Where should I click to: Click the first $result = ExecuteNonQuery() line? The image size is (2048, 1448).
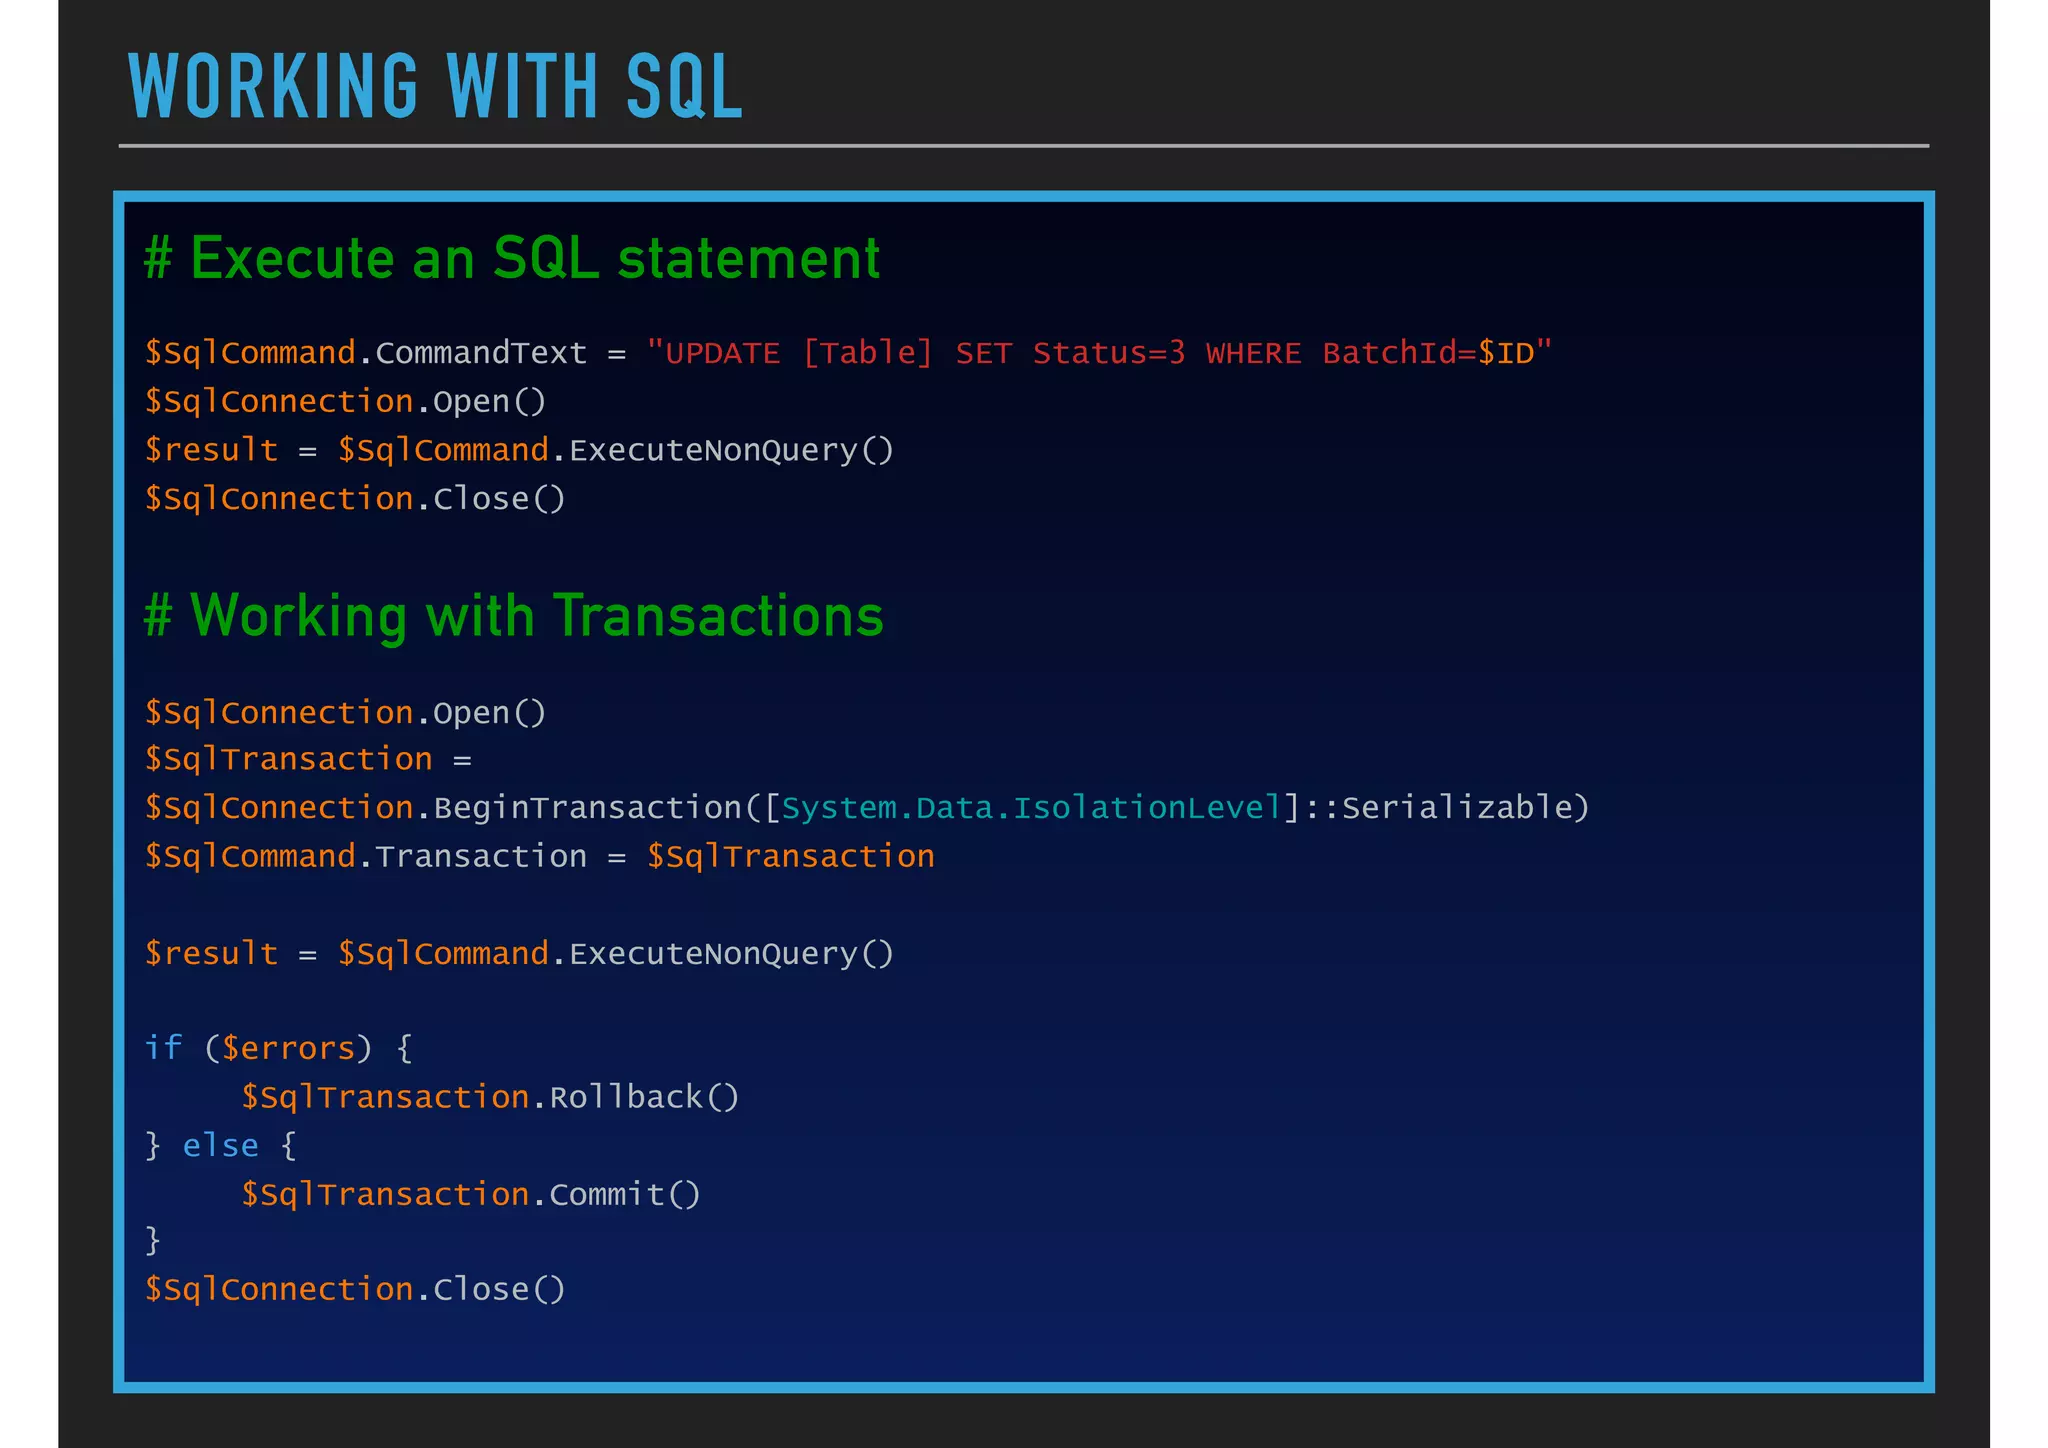[x=519, y=451]
